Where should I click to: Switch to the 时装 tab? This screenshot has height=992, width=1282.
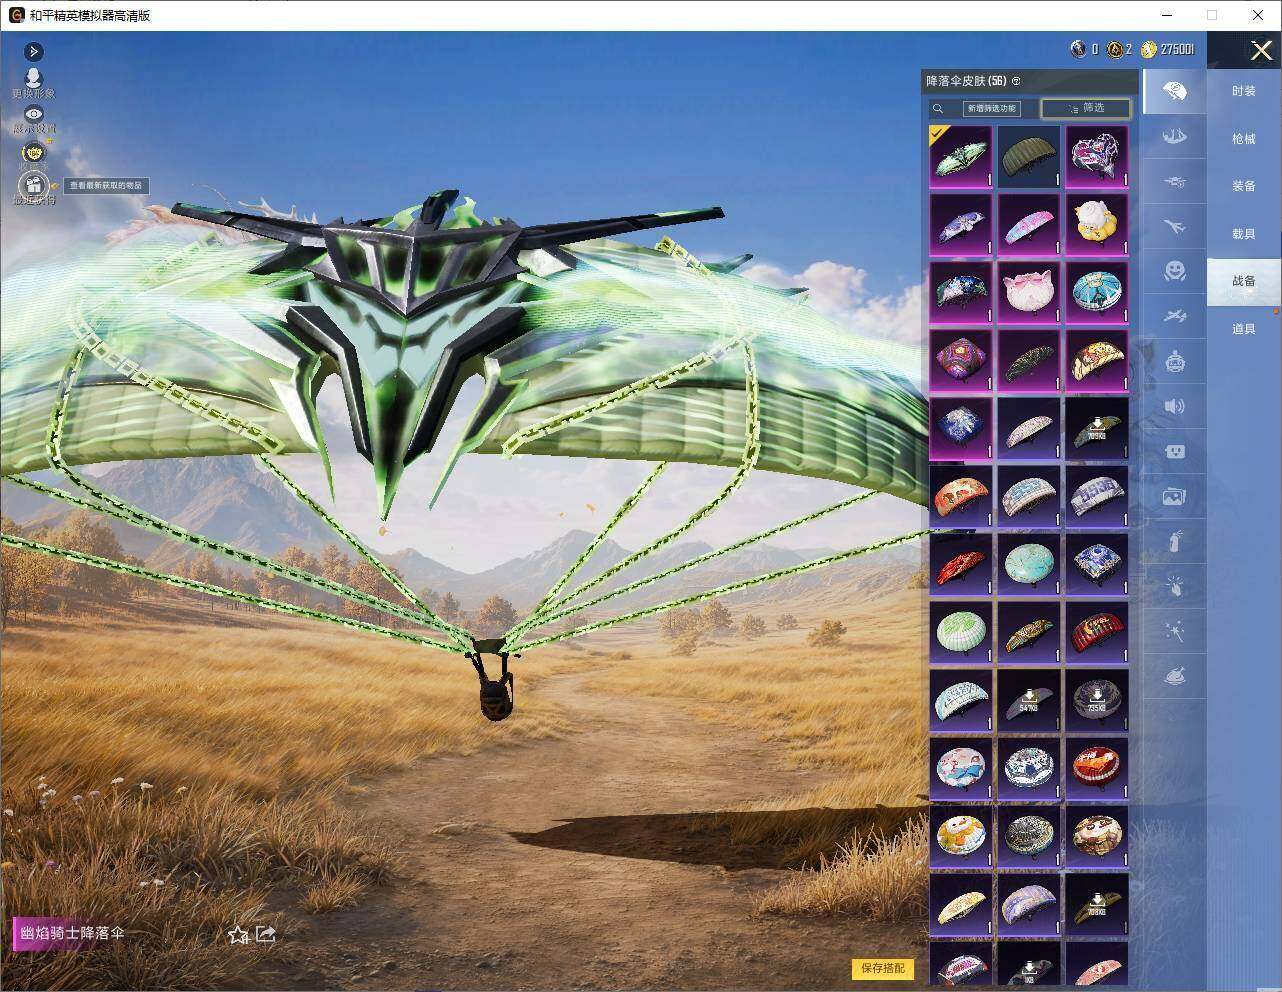pos(1243,91)
